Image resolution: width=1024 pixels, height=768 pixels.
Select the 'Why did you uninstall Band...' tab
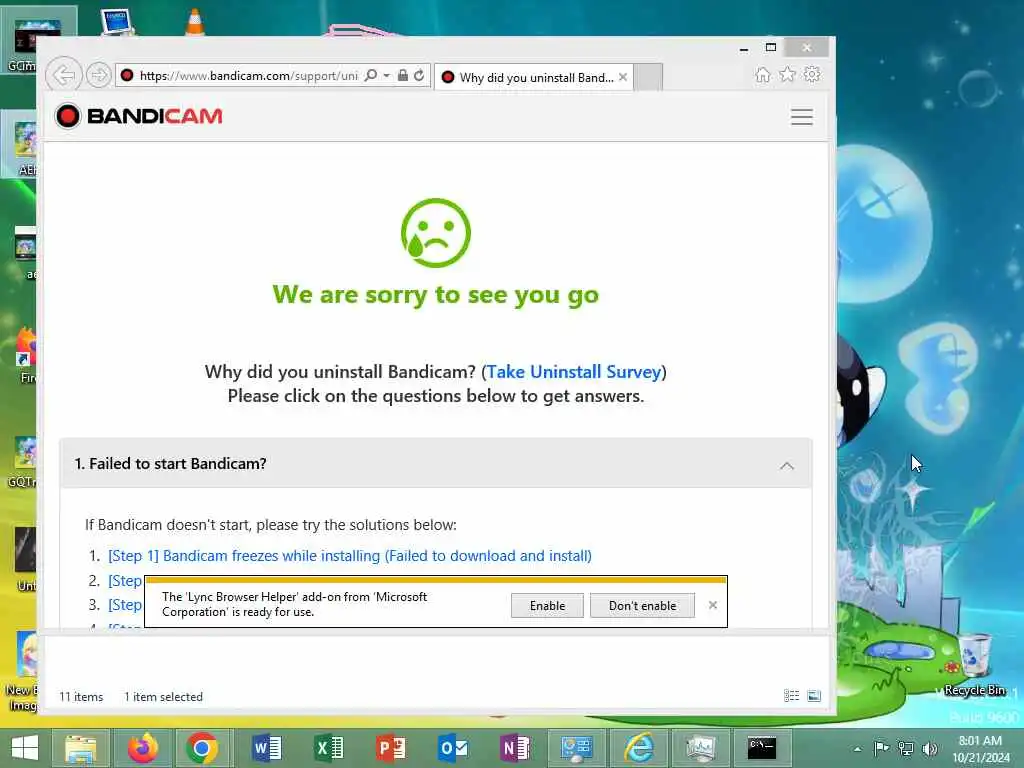534,77
